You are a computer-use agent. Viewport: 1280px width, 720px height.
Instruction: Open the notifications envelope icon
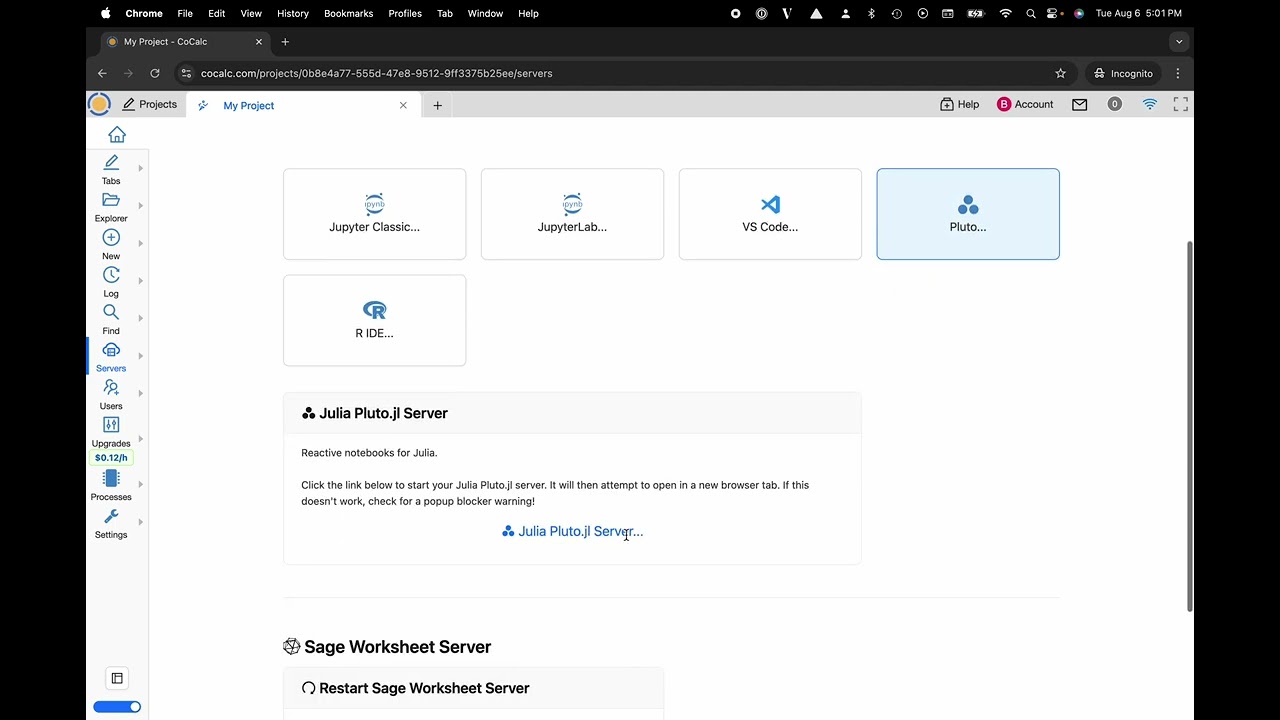pos(1080,104)
